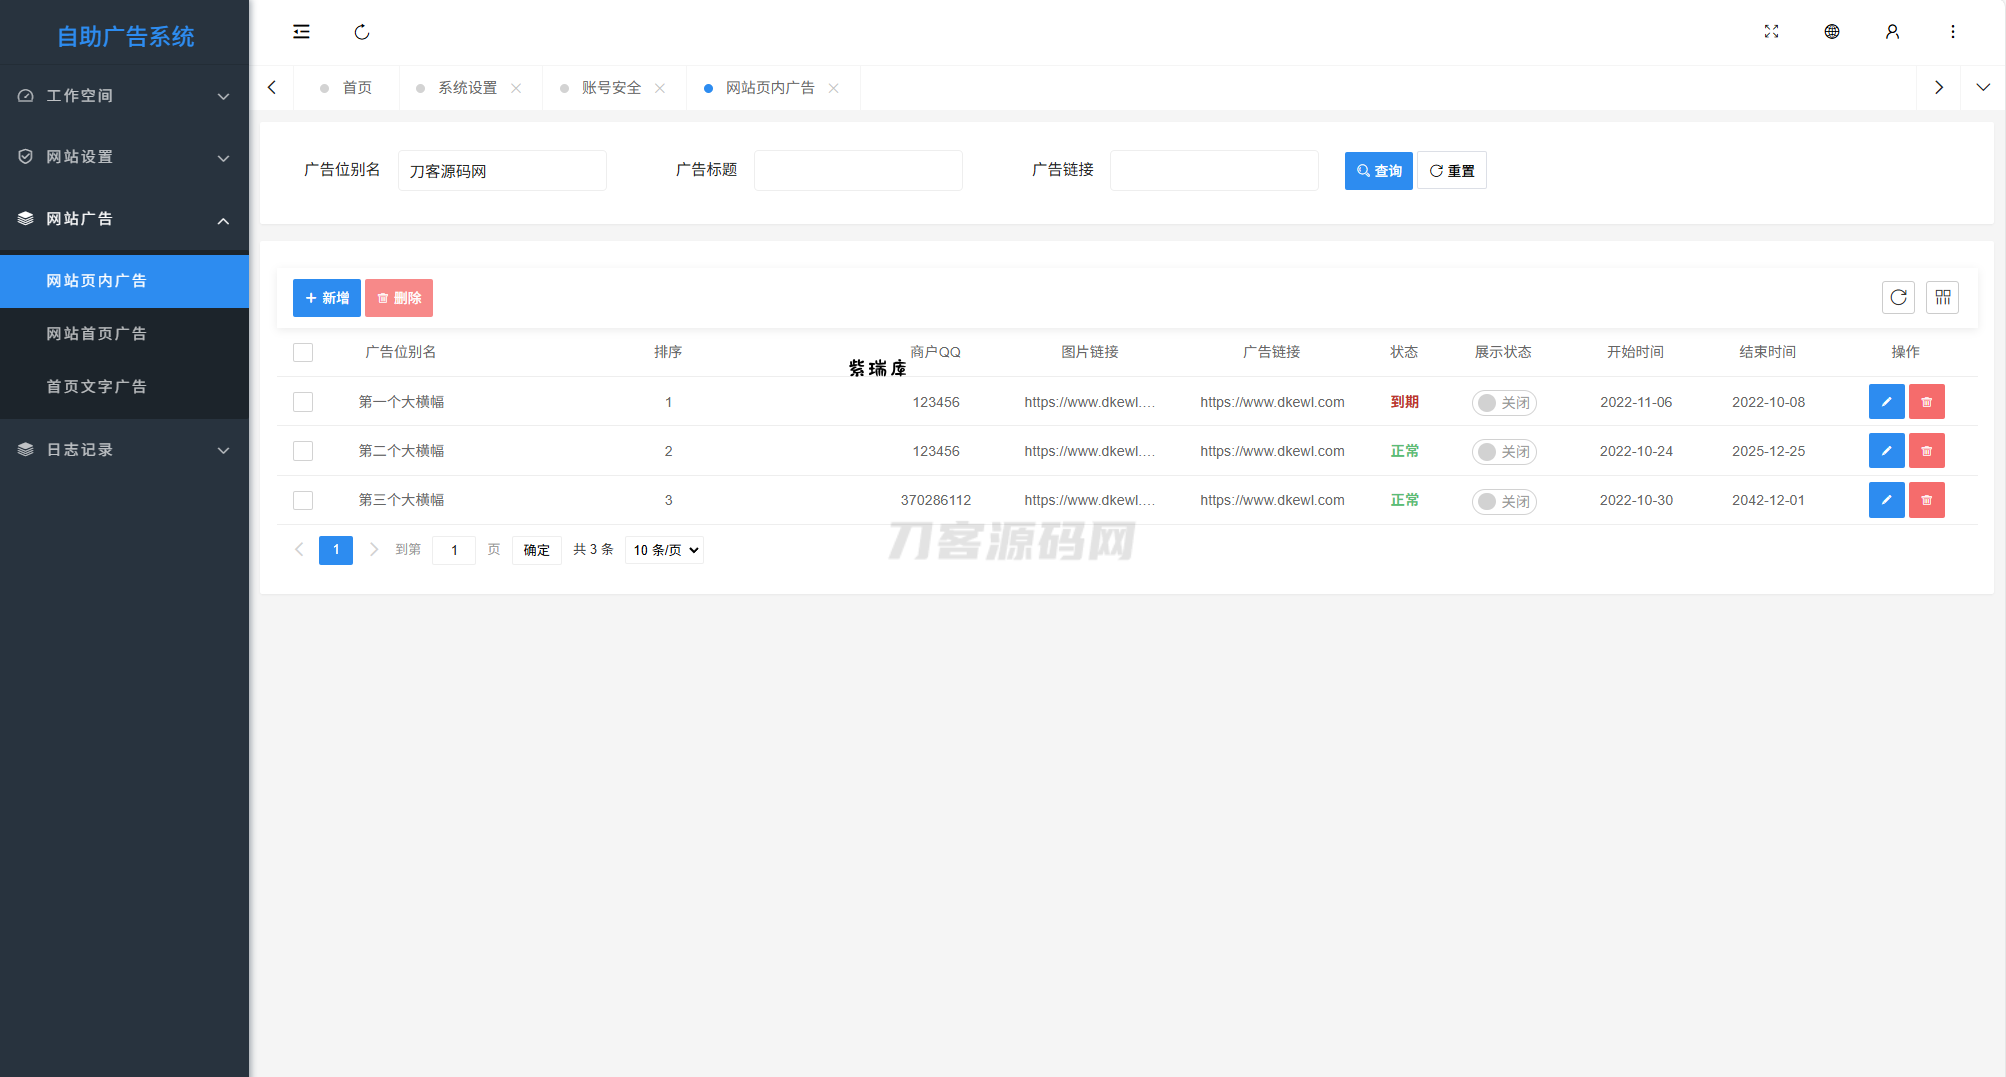Viewport: 2006px width, 1077px height.
Task: Select the checkbox for 第二个大横幅 row
Action: (303, 451)
